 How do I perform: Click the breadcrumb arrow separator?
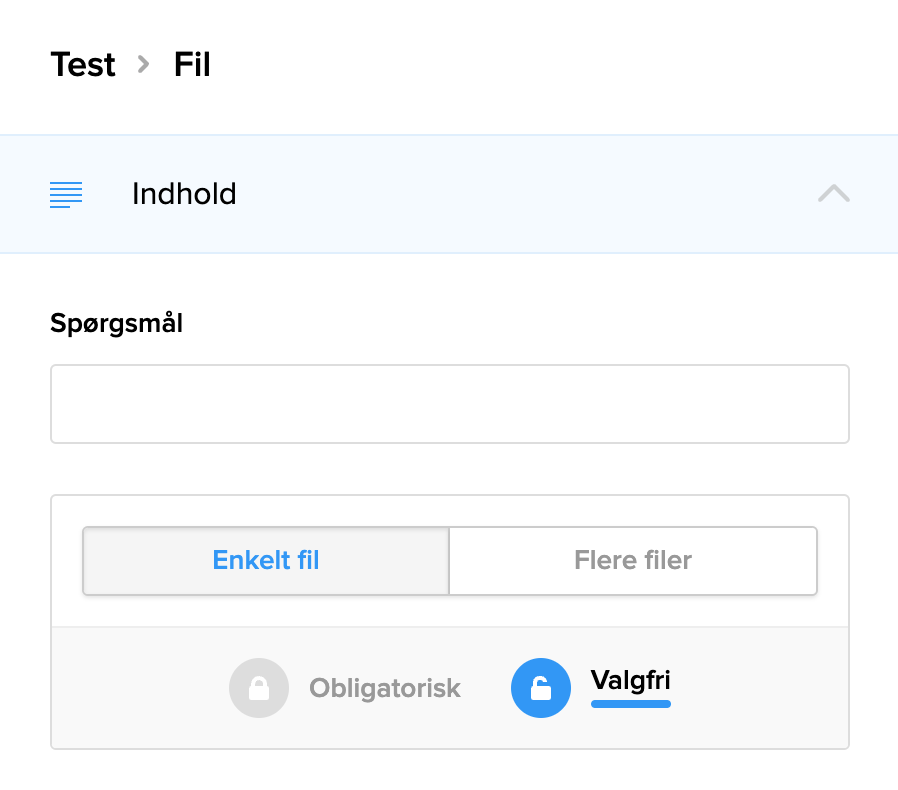[144, 65]
